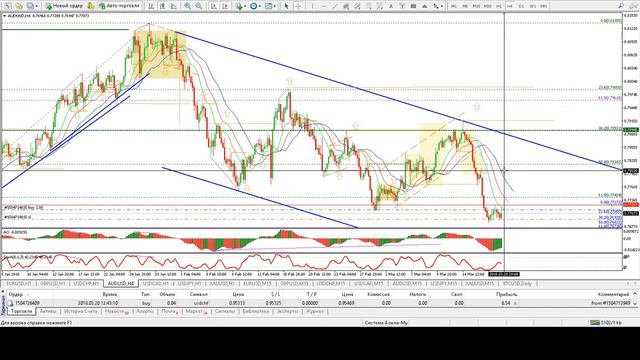Viewport: 640px width, 360px height.
Task: Toggle the Авто-торговля button
Action: point(119,6)
